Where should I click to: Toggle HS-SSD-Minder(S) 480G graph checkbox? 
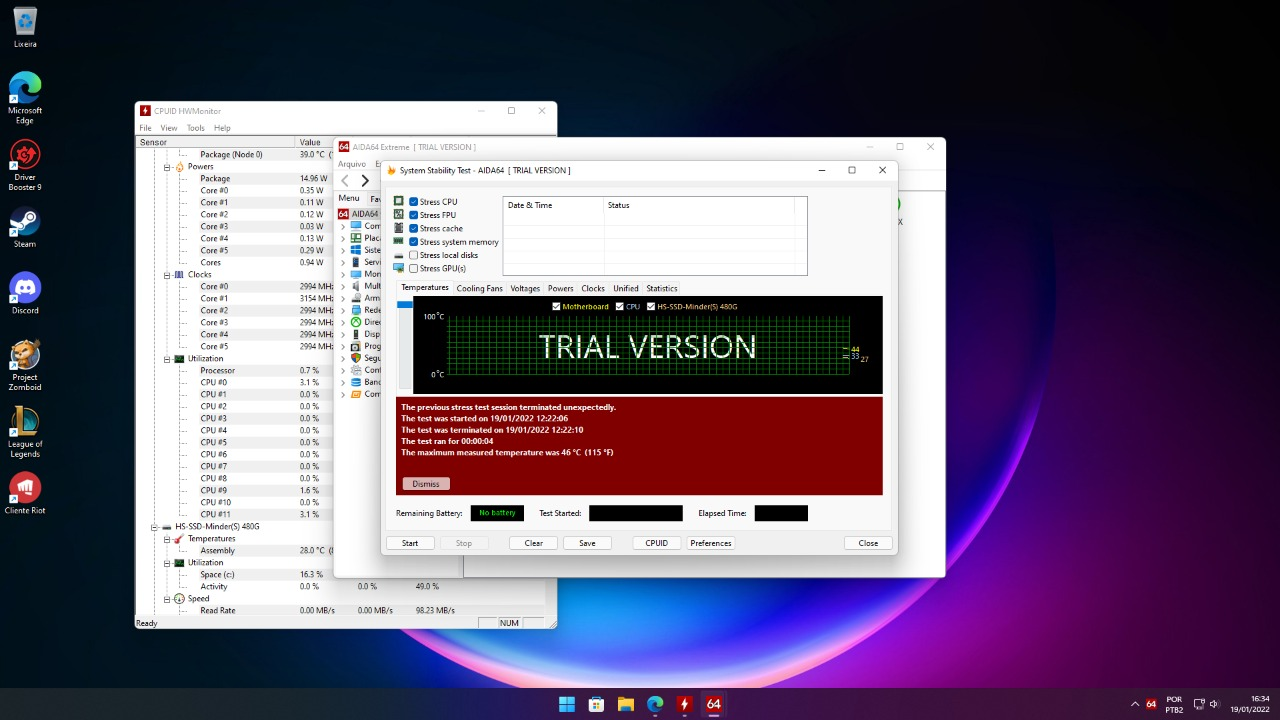click(651, 307)
